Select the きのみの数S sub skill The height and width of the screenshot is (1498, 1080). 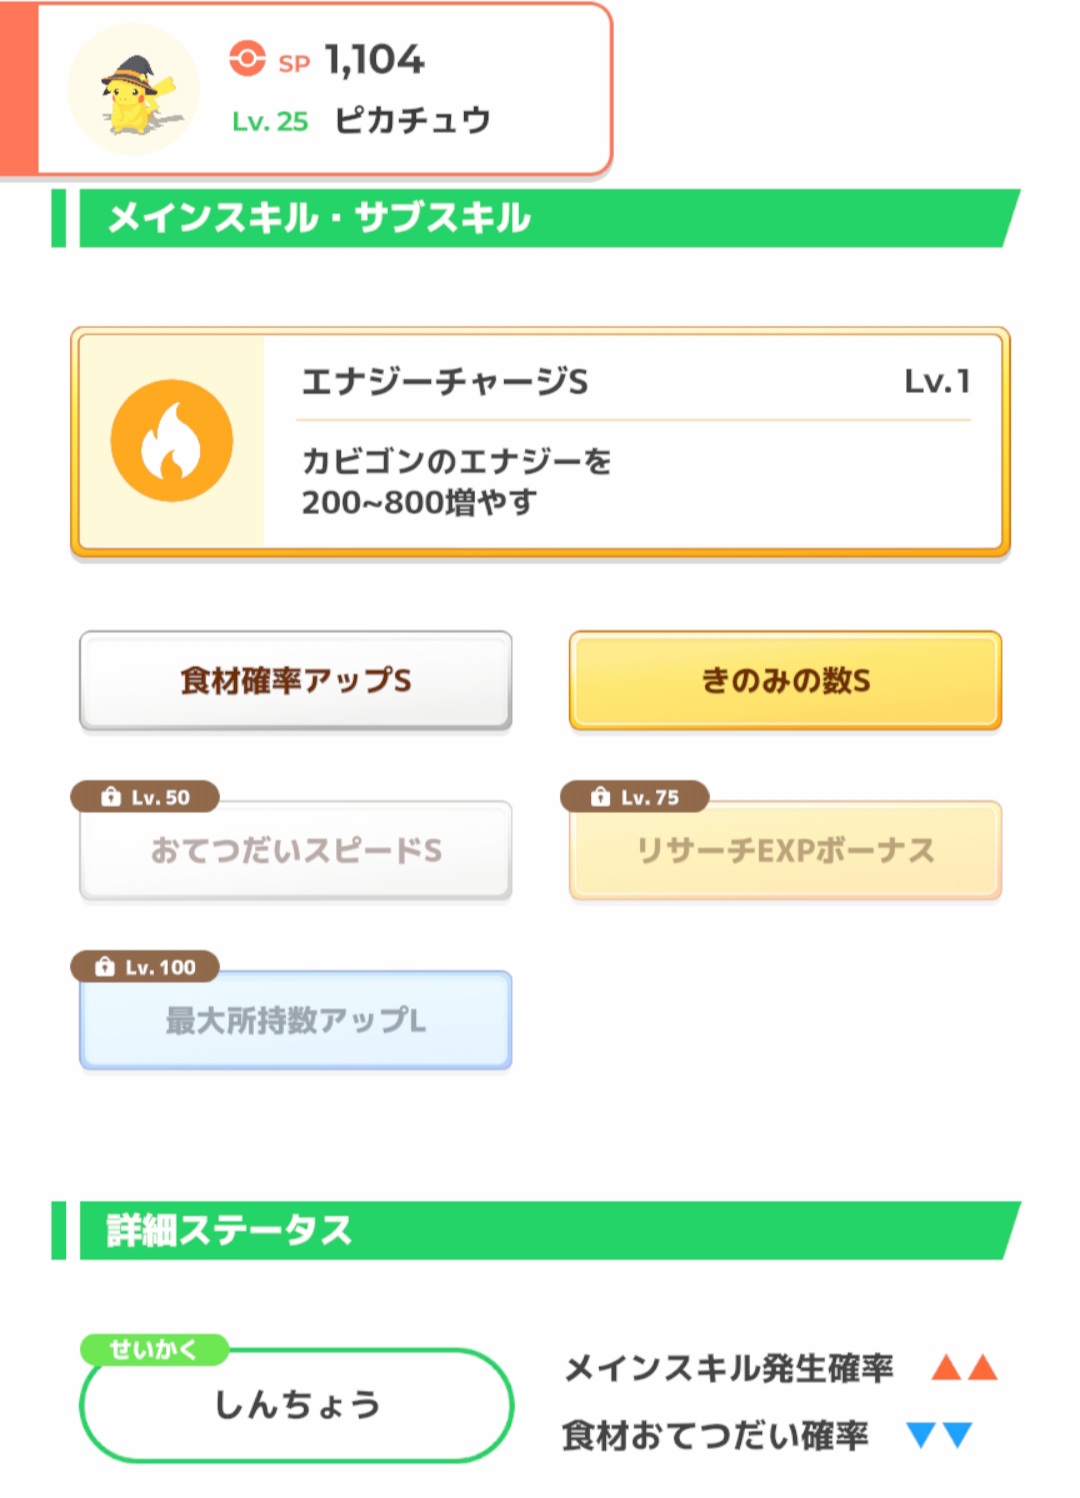point(785,681)
